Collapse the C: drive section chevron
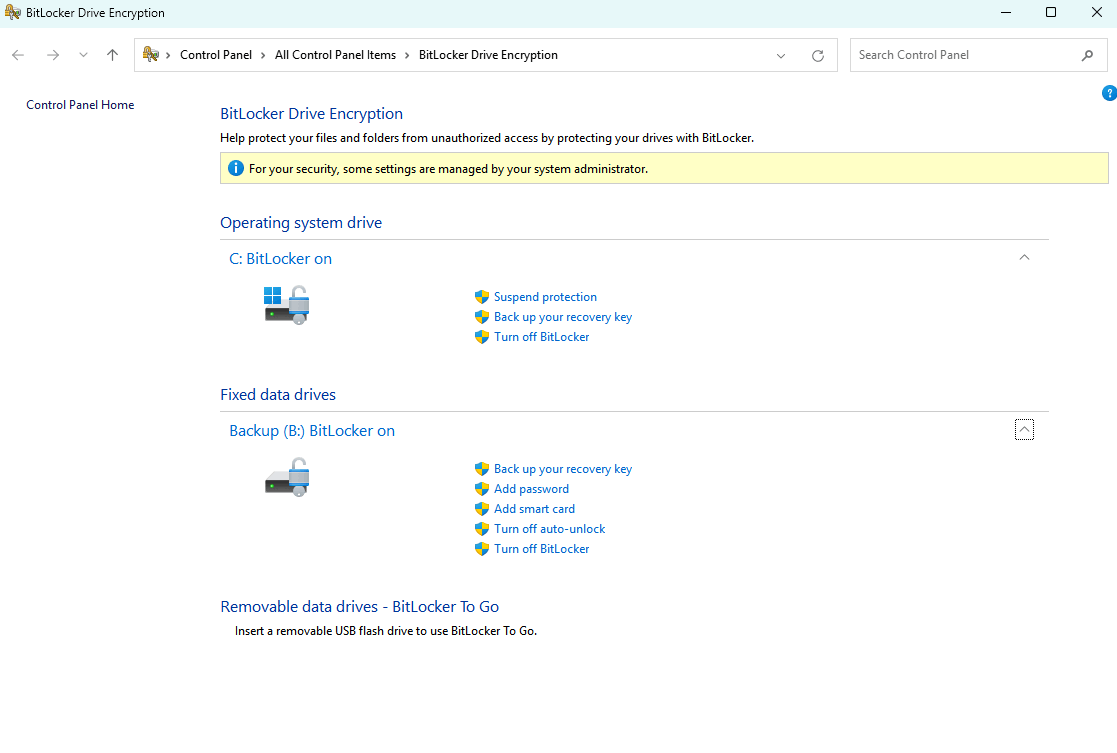 1024,257
